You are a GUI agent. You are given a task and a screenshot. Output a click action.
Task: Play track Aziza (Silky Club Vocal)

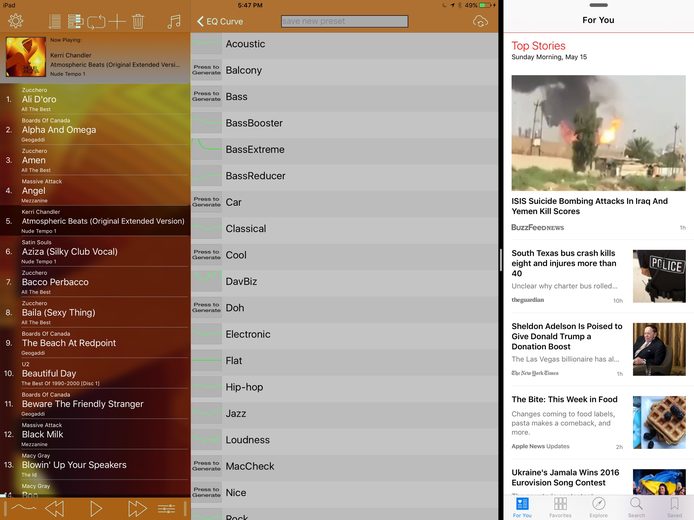pyautogui.click(x=95, y=251)
